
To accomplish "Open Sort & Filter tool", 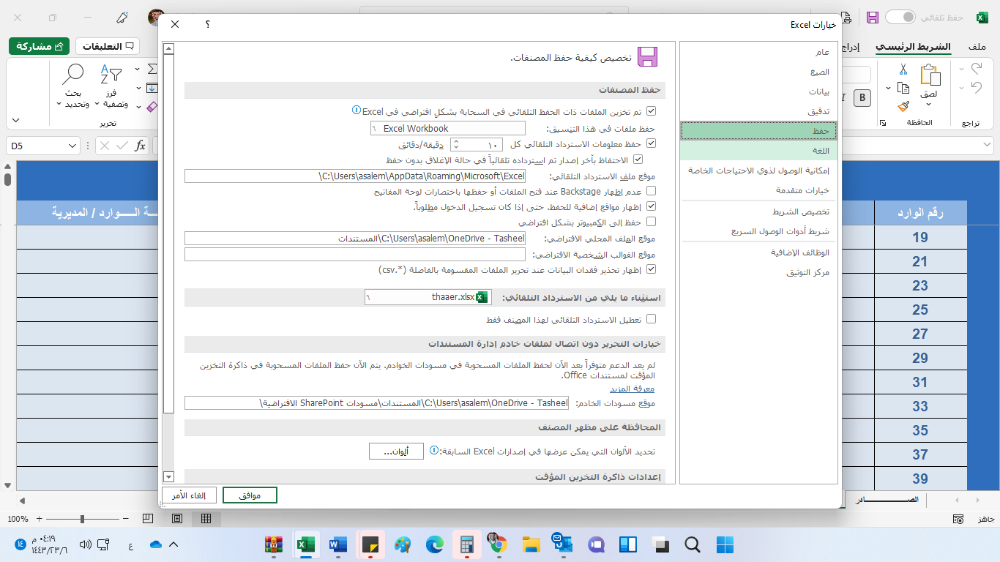I will point(111,75).
